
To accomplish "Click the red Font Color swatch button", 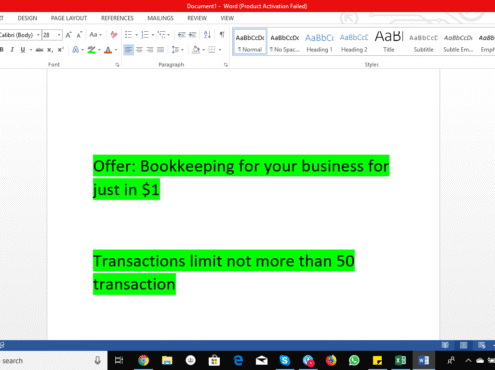I will (x=108, y=50).
